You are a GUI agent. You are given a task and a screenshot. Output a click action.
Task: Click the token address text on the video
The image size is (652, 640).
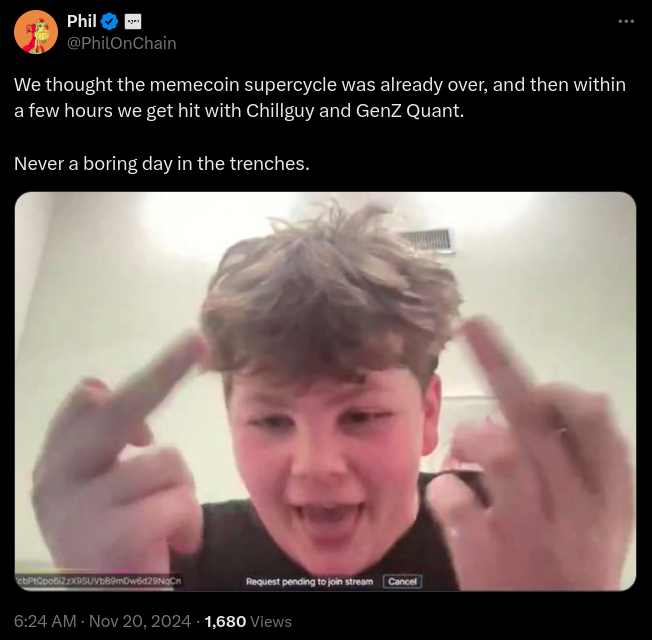99,581
